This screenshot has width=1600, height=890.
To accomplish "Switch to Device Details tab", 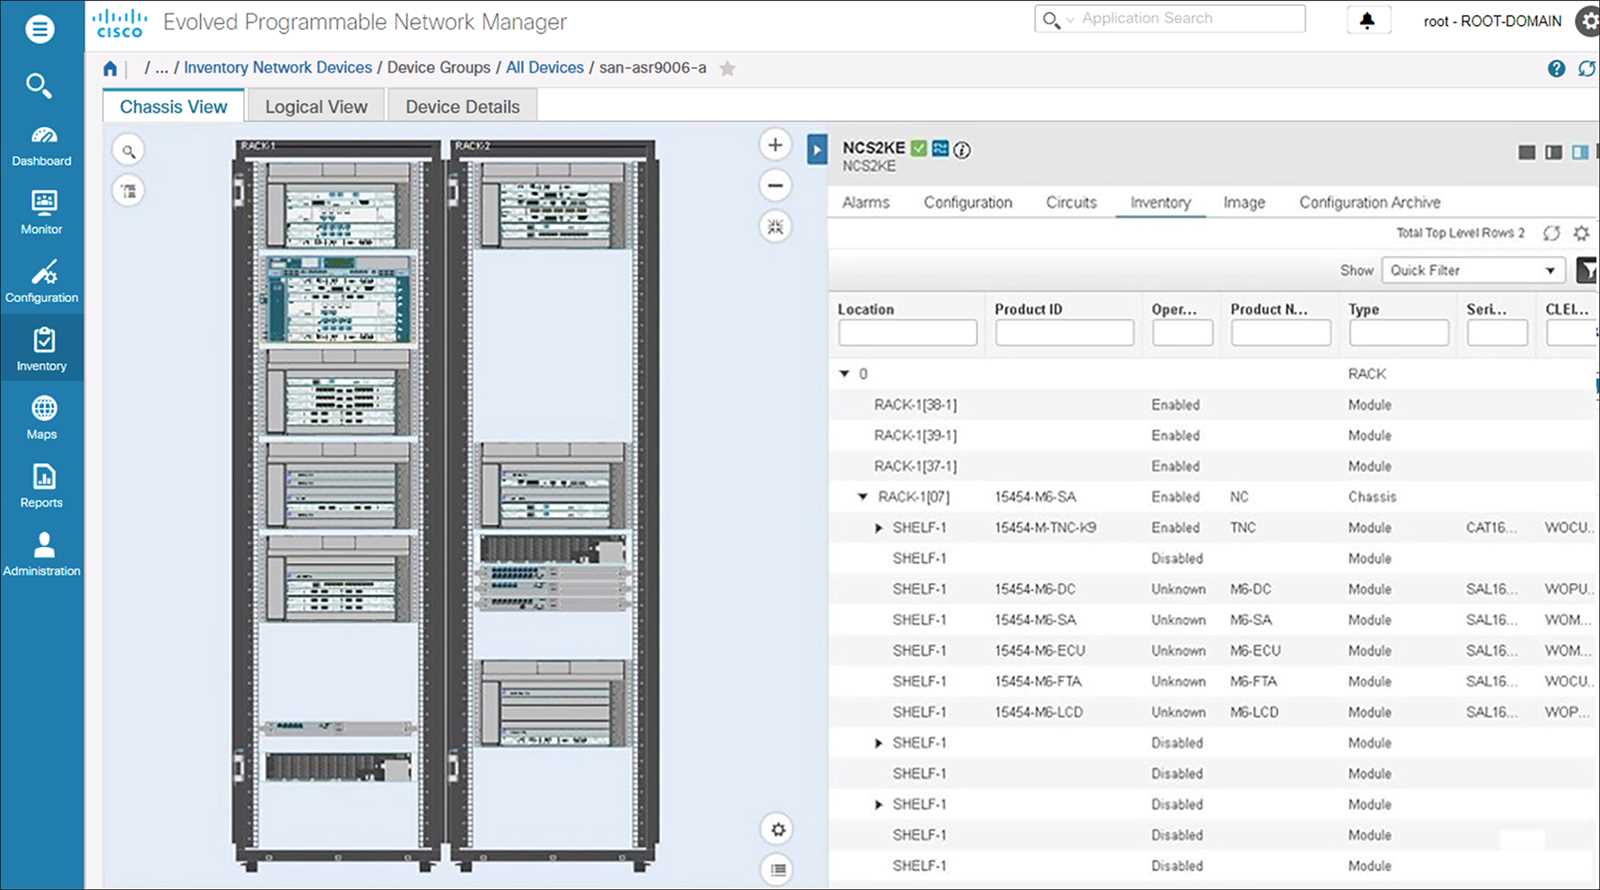I will click(462, 106).
